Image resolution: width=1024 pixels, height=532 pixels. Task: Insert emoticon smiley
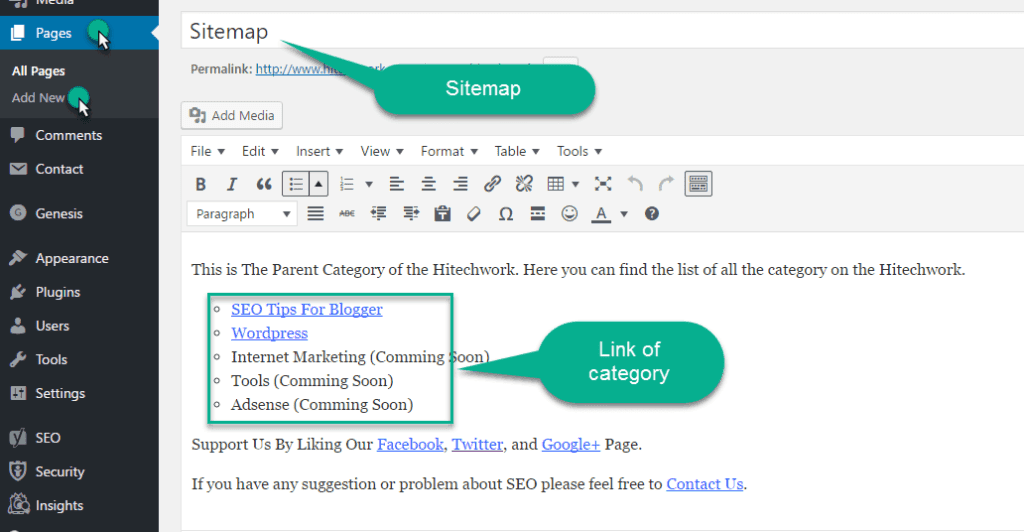[569, 213]
